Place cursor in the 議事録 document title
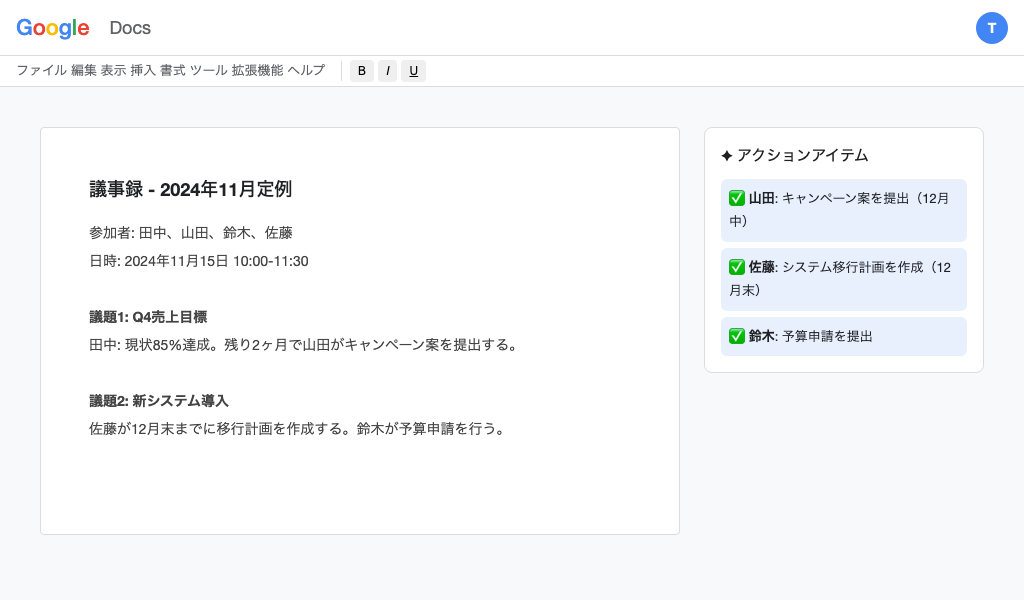This screenshot has width=1024, height=600. [190, 189]
